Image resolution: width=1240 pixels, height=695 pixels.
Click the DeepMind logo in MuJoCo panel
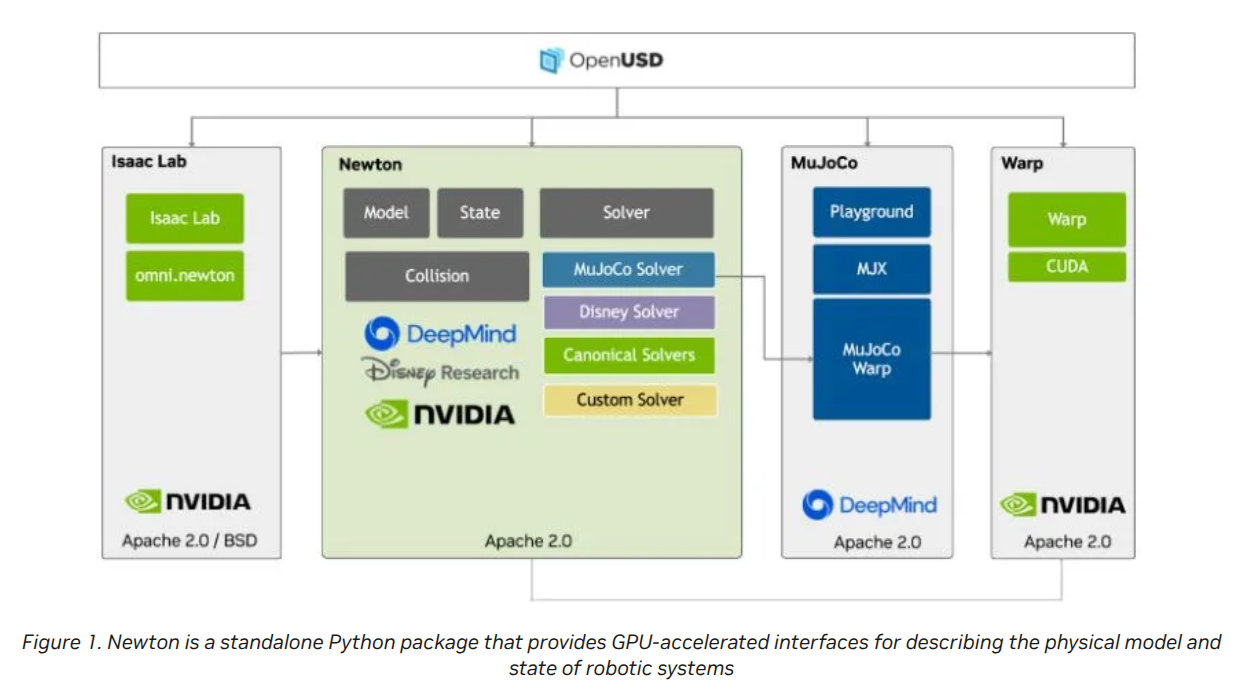869,505
